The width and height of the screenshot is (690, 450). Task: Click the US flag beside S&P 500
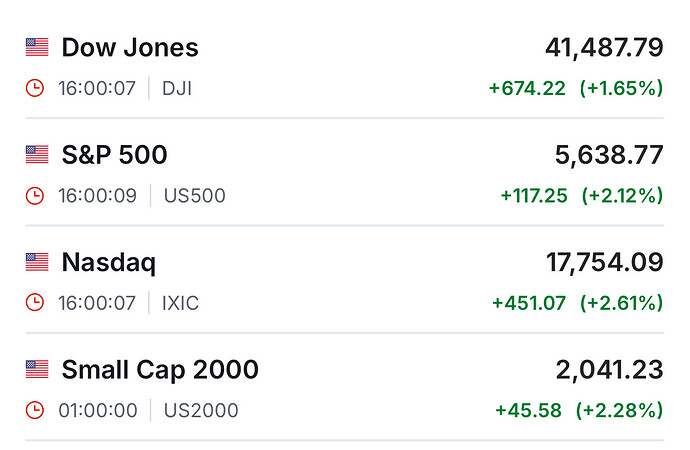point(37,155)
